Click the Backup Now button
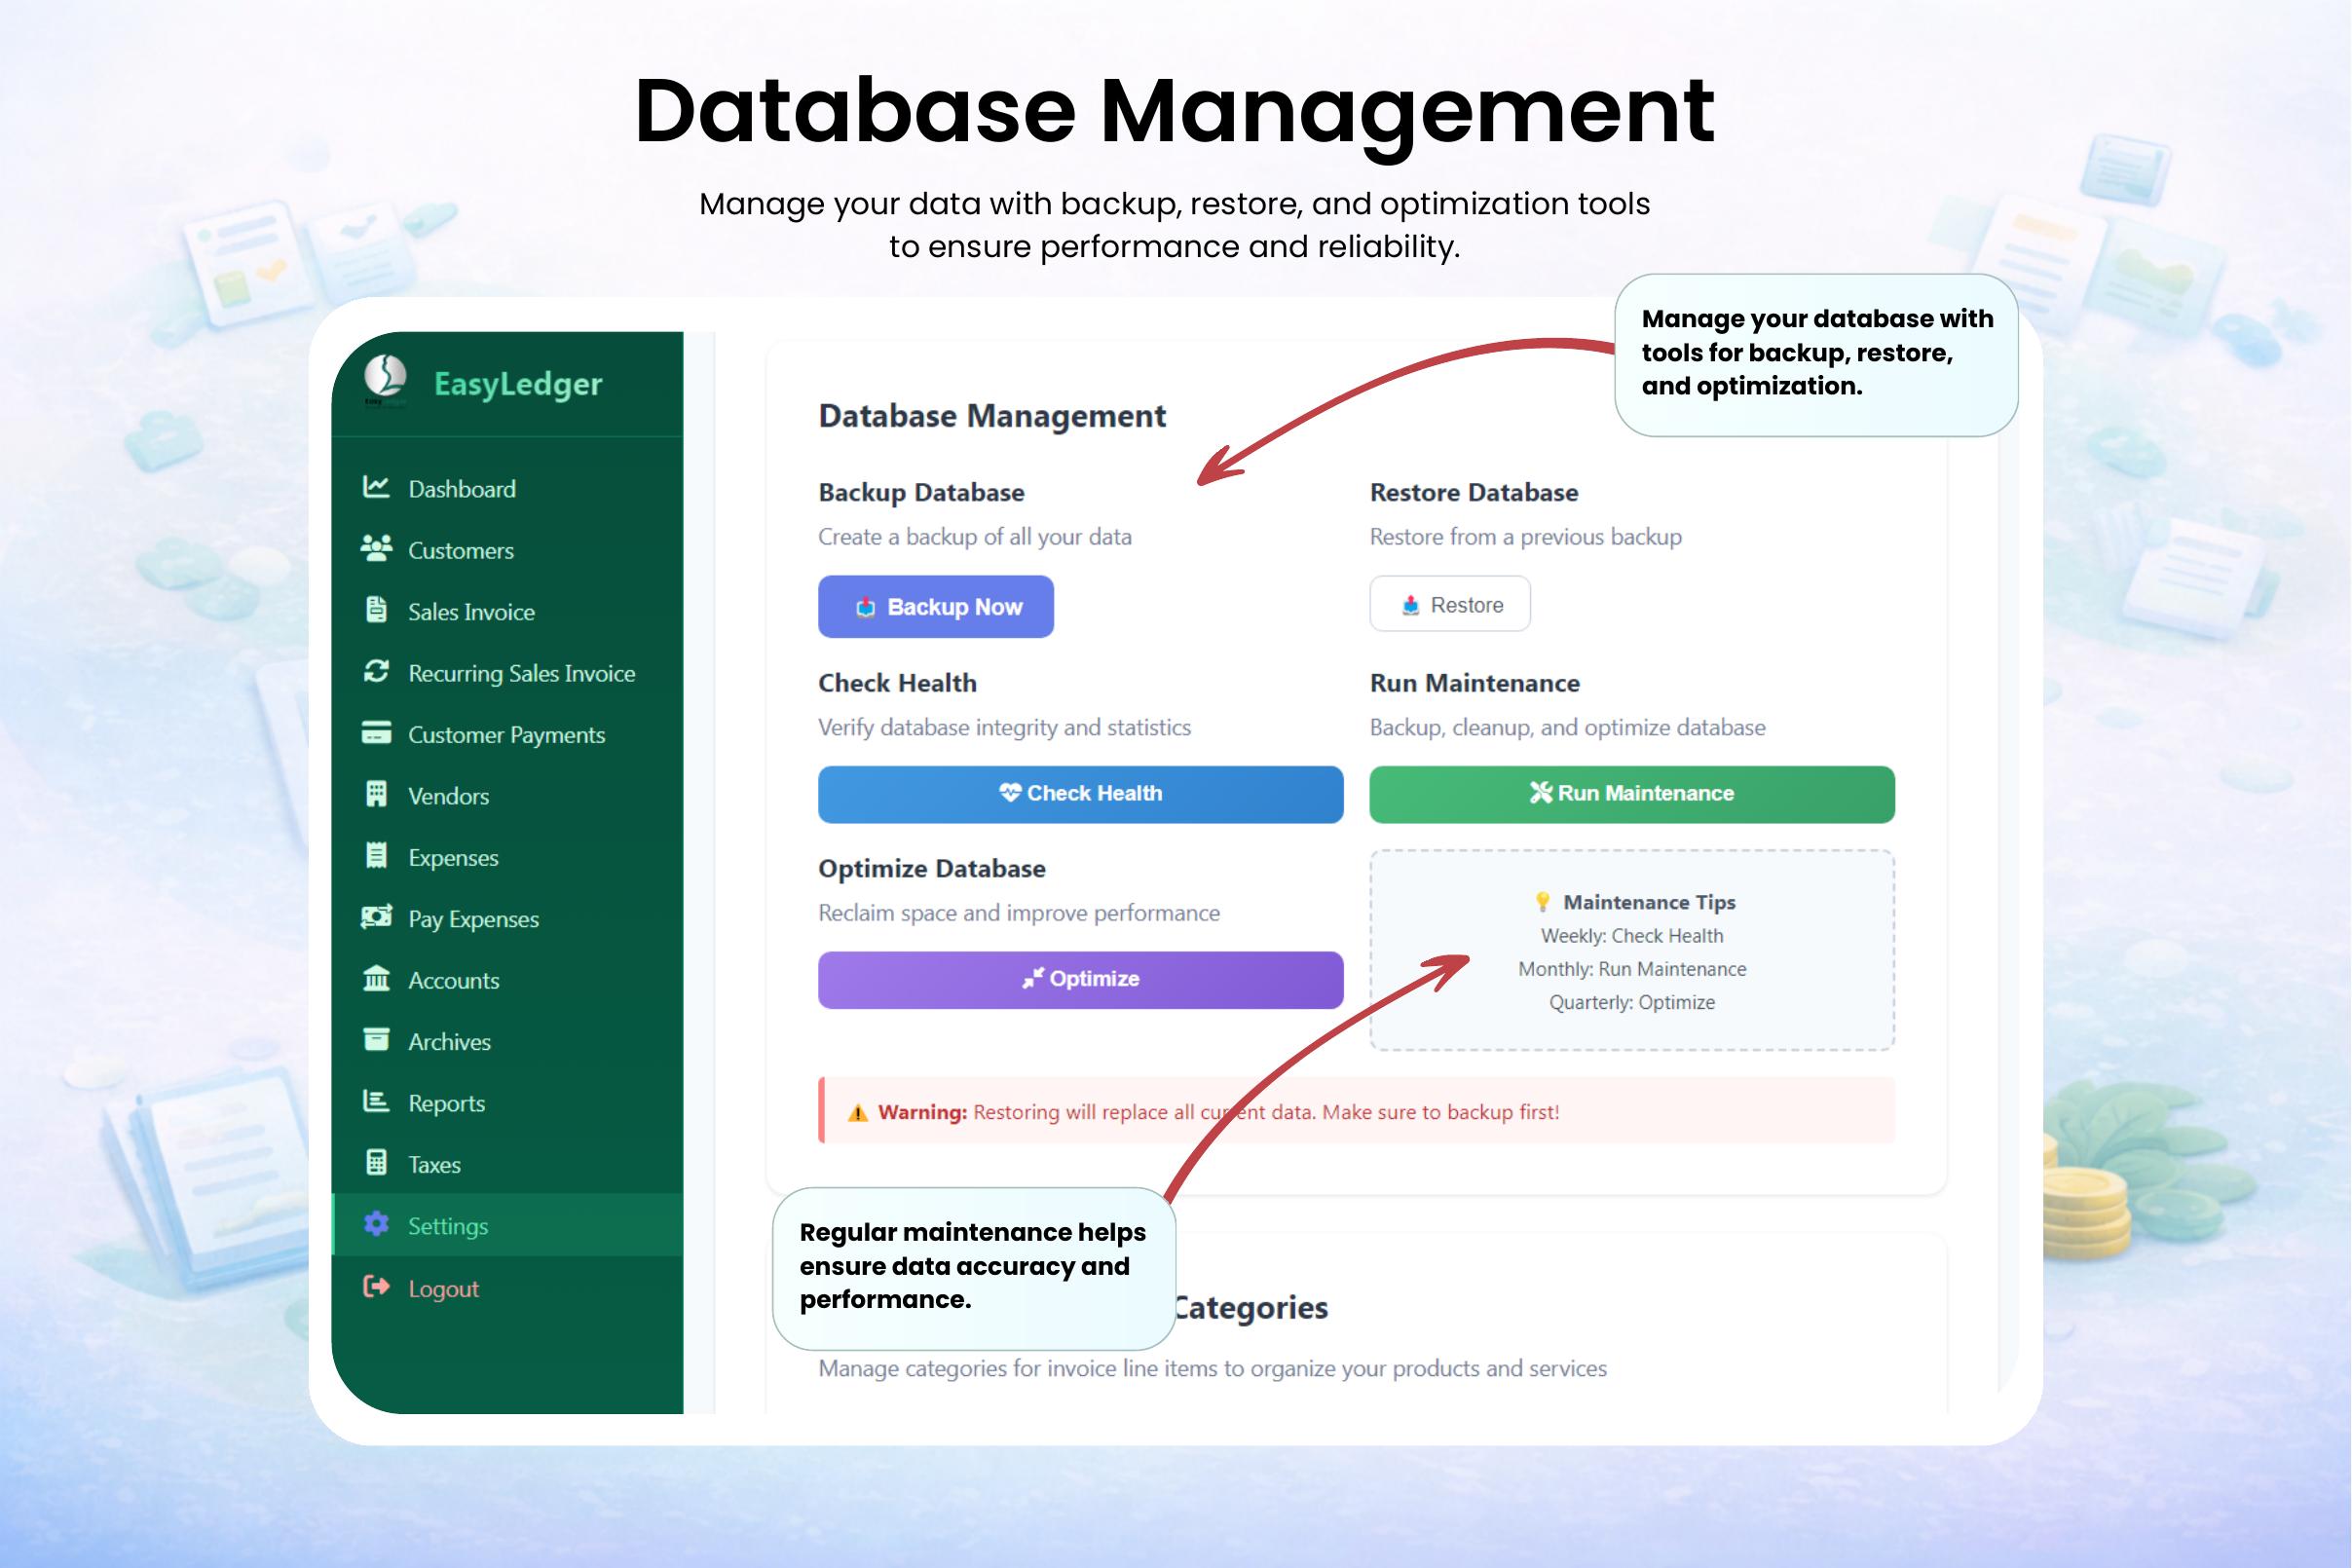 click(936, 607)
